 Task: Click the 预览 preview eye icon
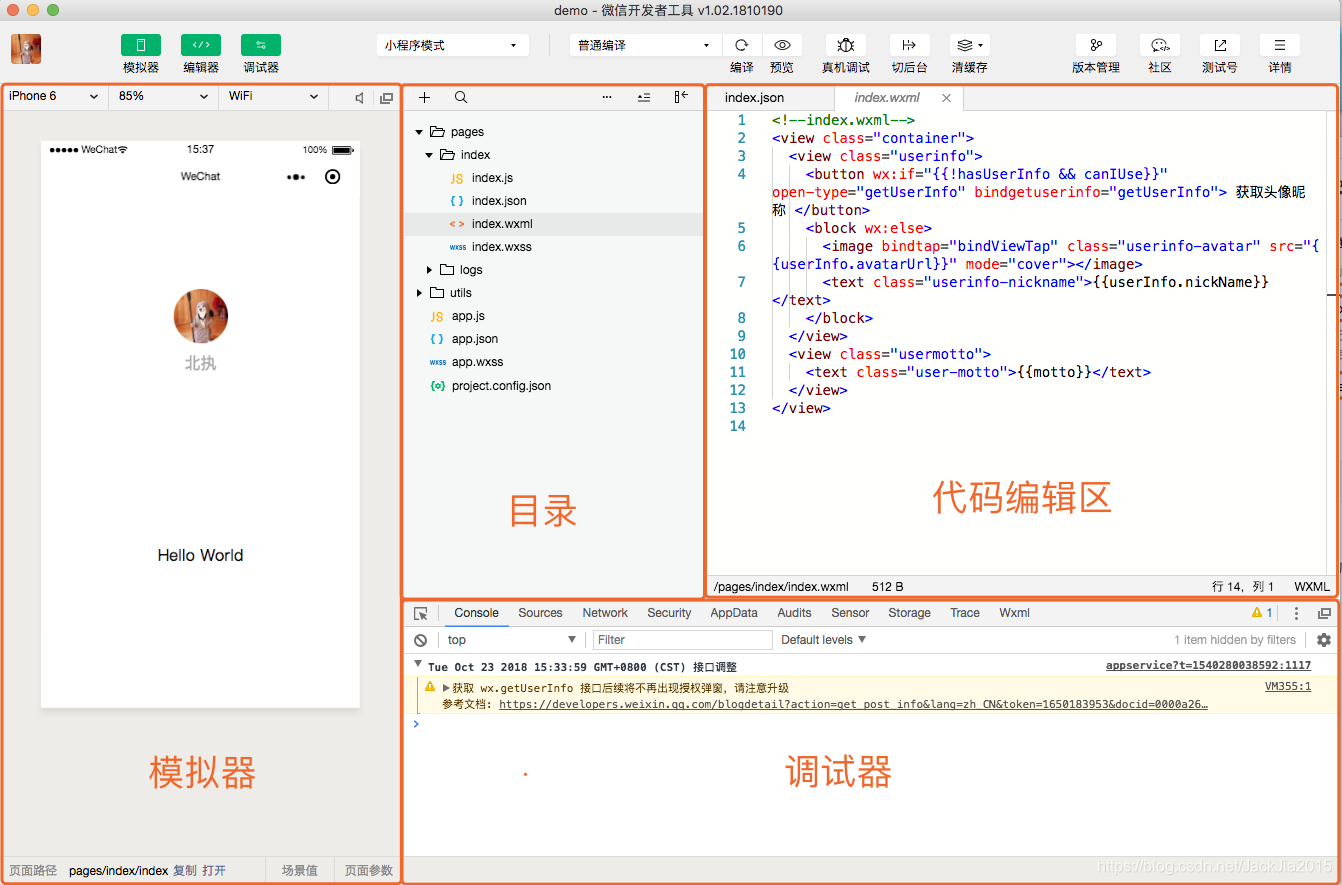[782, 45]
